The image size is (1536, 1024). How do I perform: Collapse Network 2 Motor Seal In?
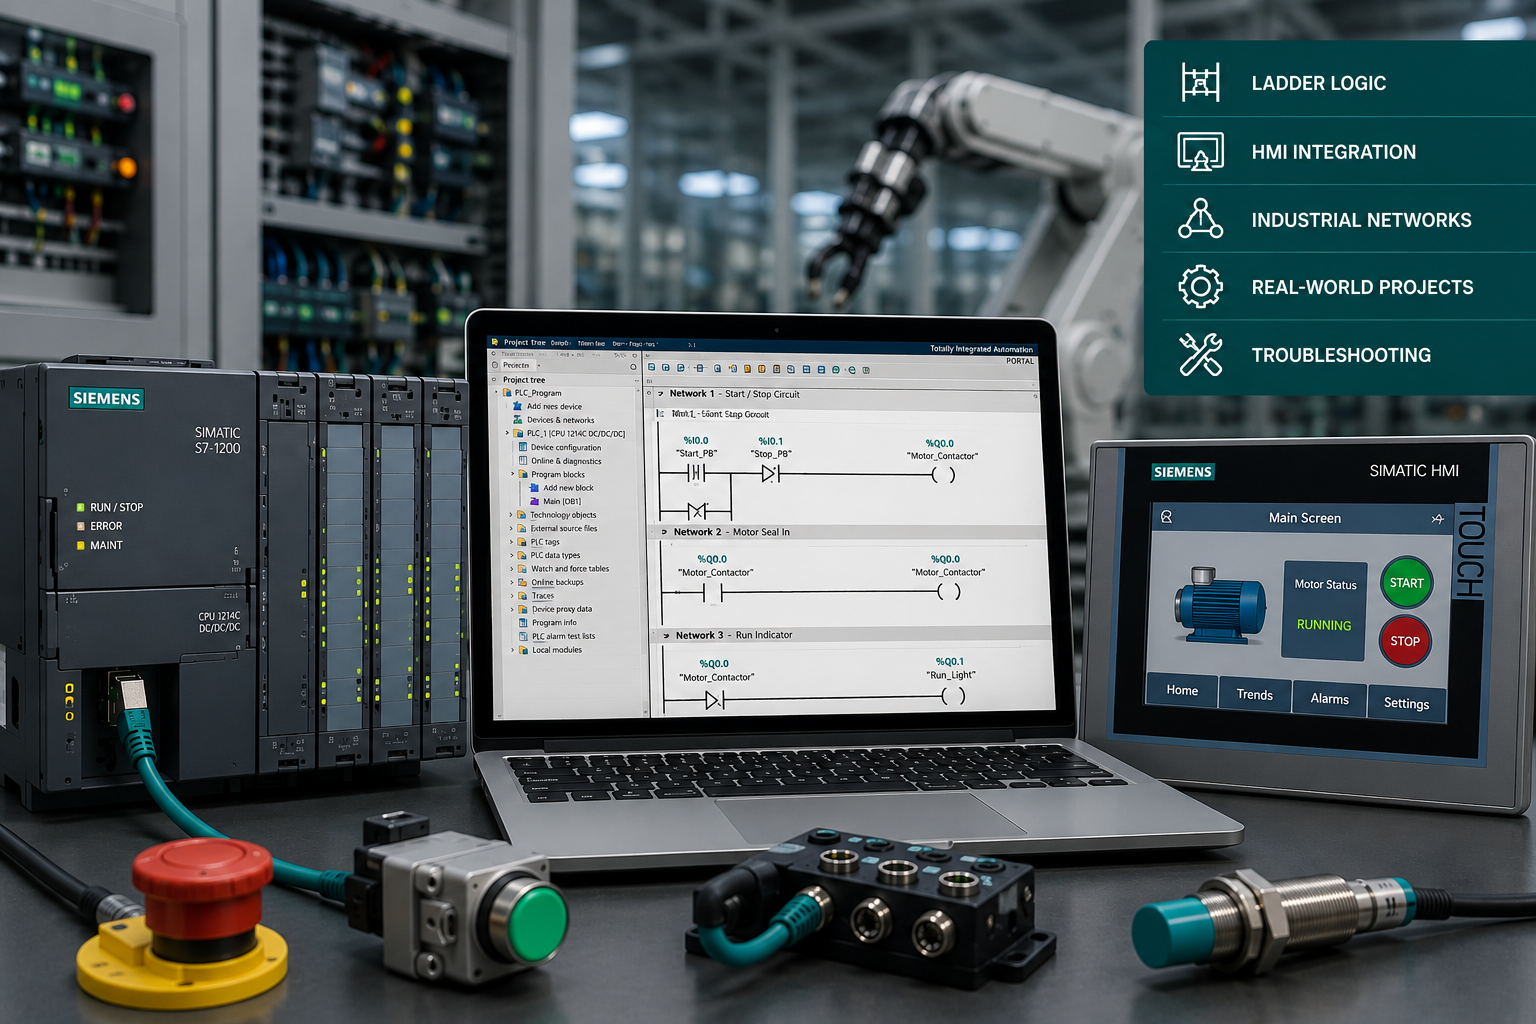664,532
